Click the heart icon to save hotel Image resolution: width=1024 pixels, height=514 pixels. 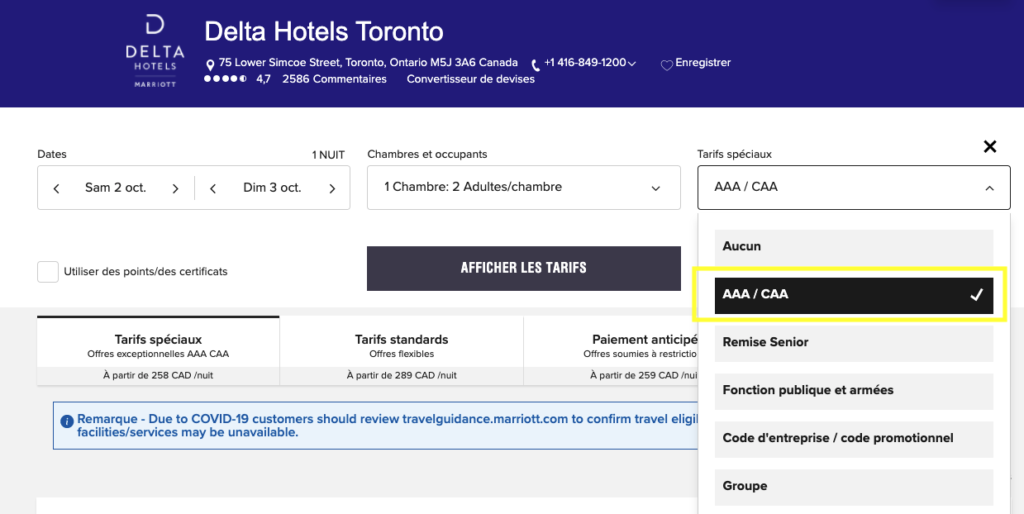[667, 64]
